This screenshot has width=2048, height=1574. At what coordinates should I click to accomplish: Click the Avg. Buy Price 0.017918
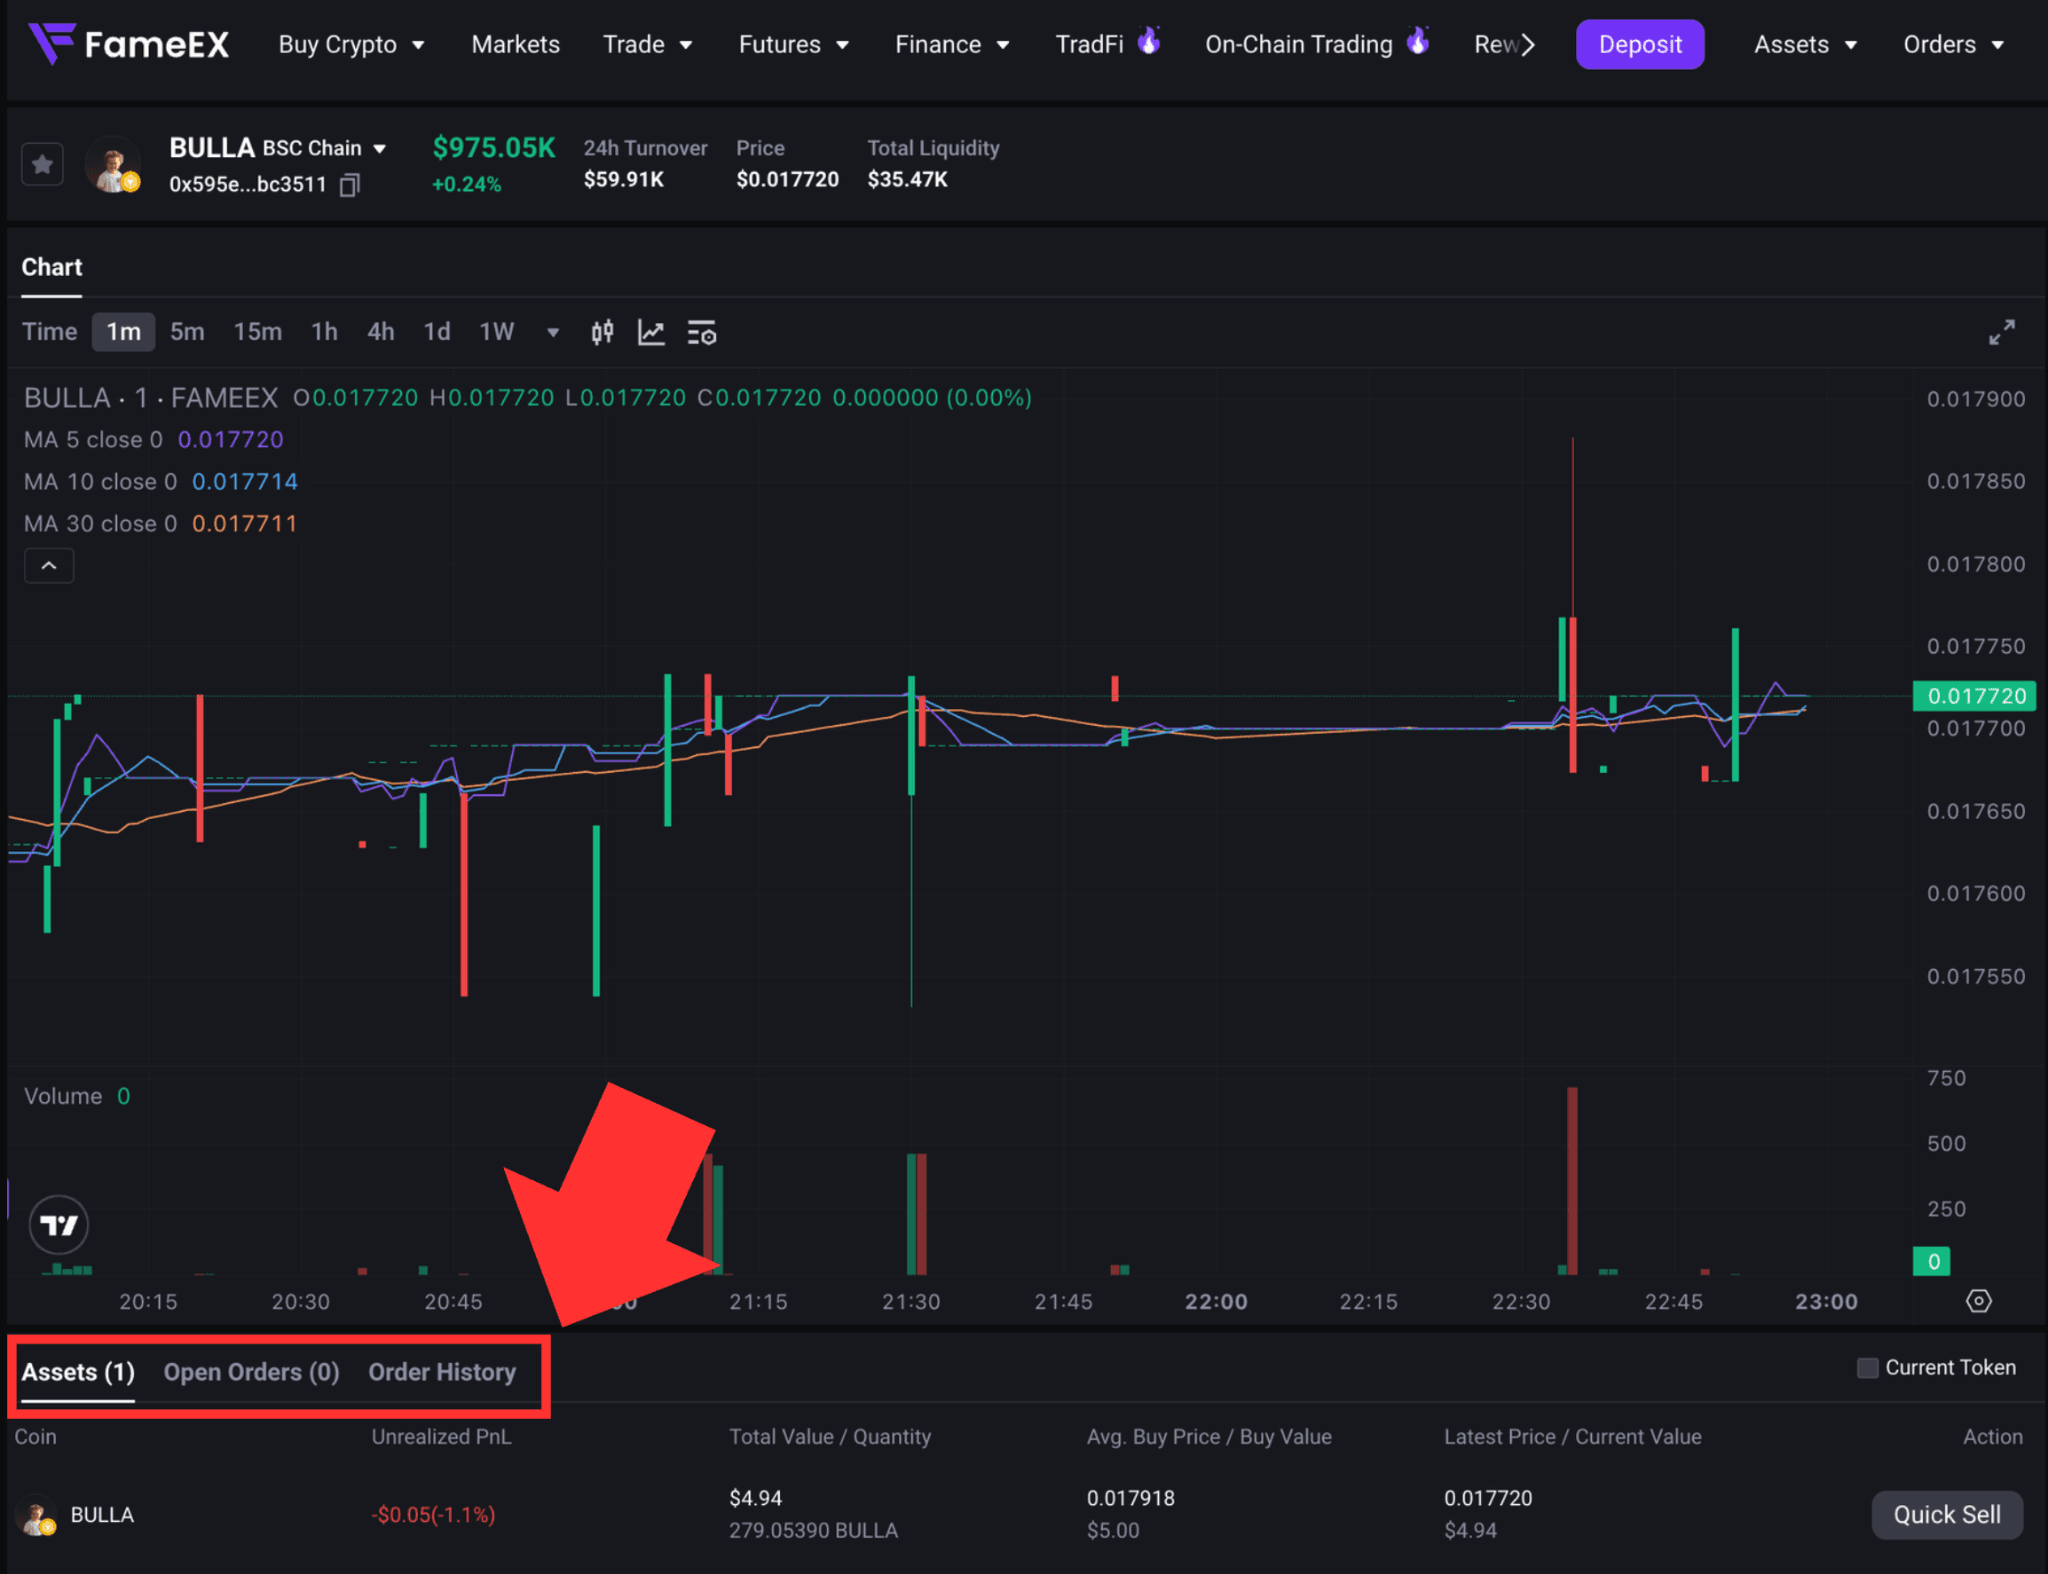(x=1131, y=1498)
